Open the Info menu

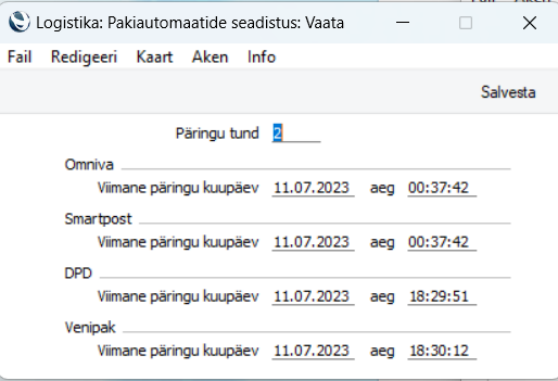[262, 57]
